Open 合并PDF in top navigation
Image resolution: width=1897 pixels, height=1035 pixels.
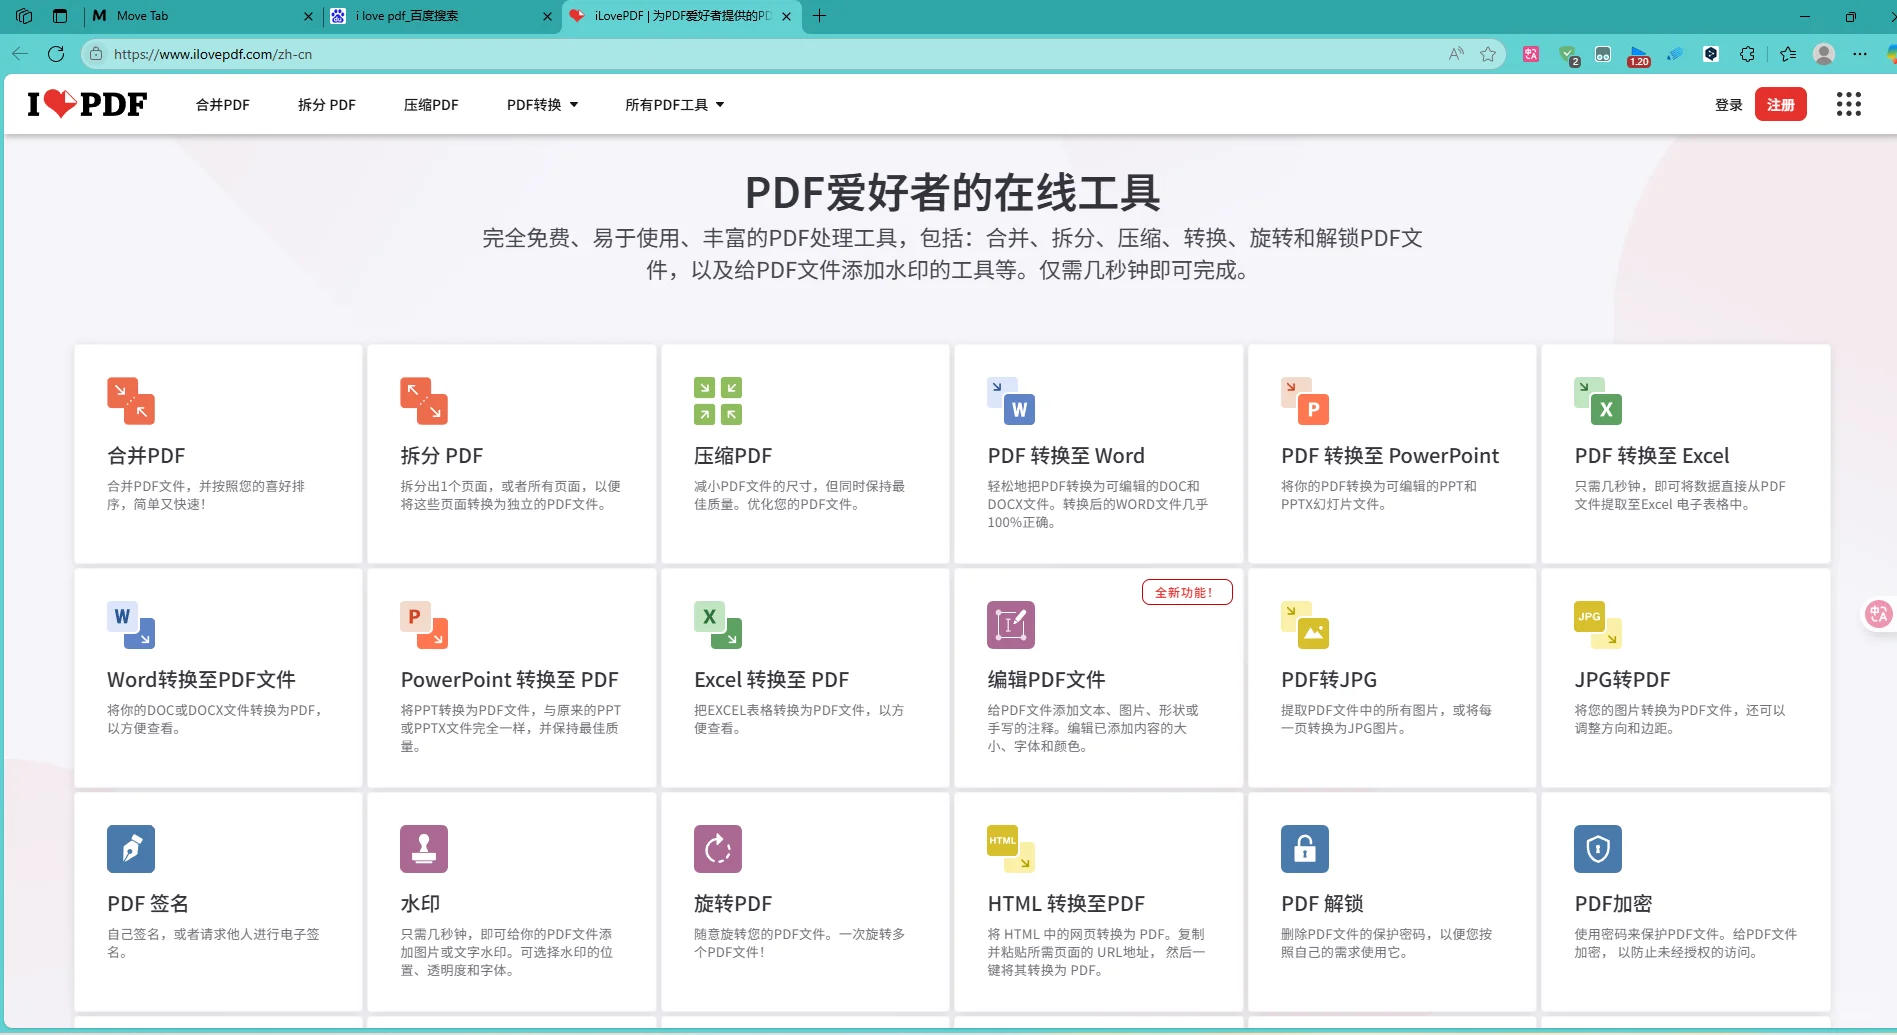click(x=223, y=105)
